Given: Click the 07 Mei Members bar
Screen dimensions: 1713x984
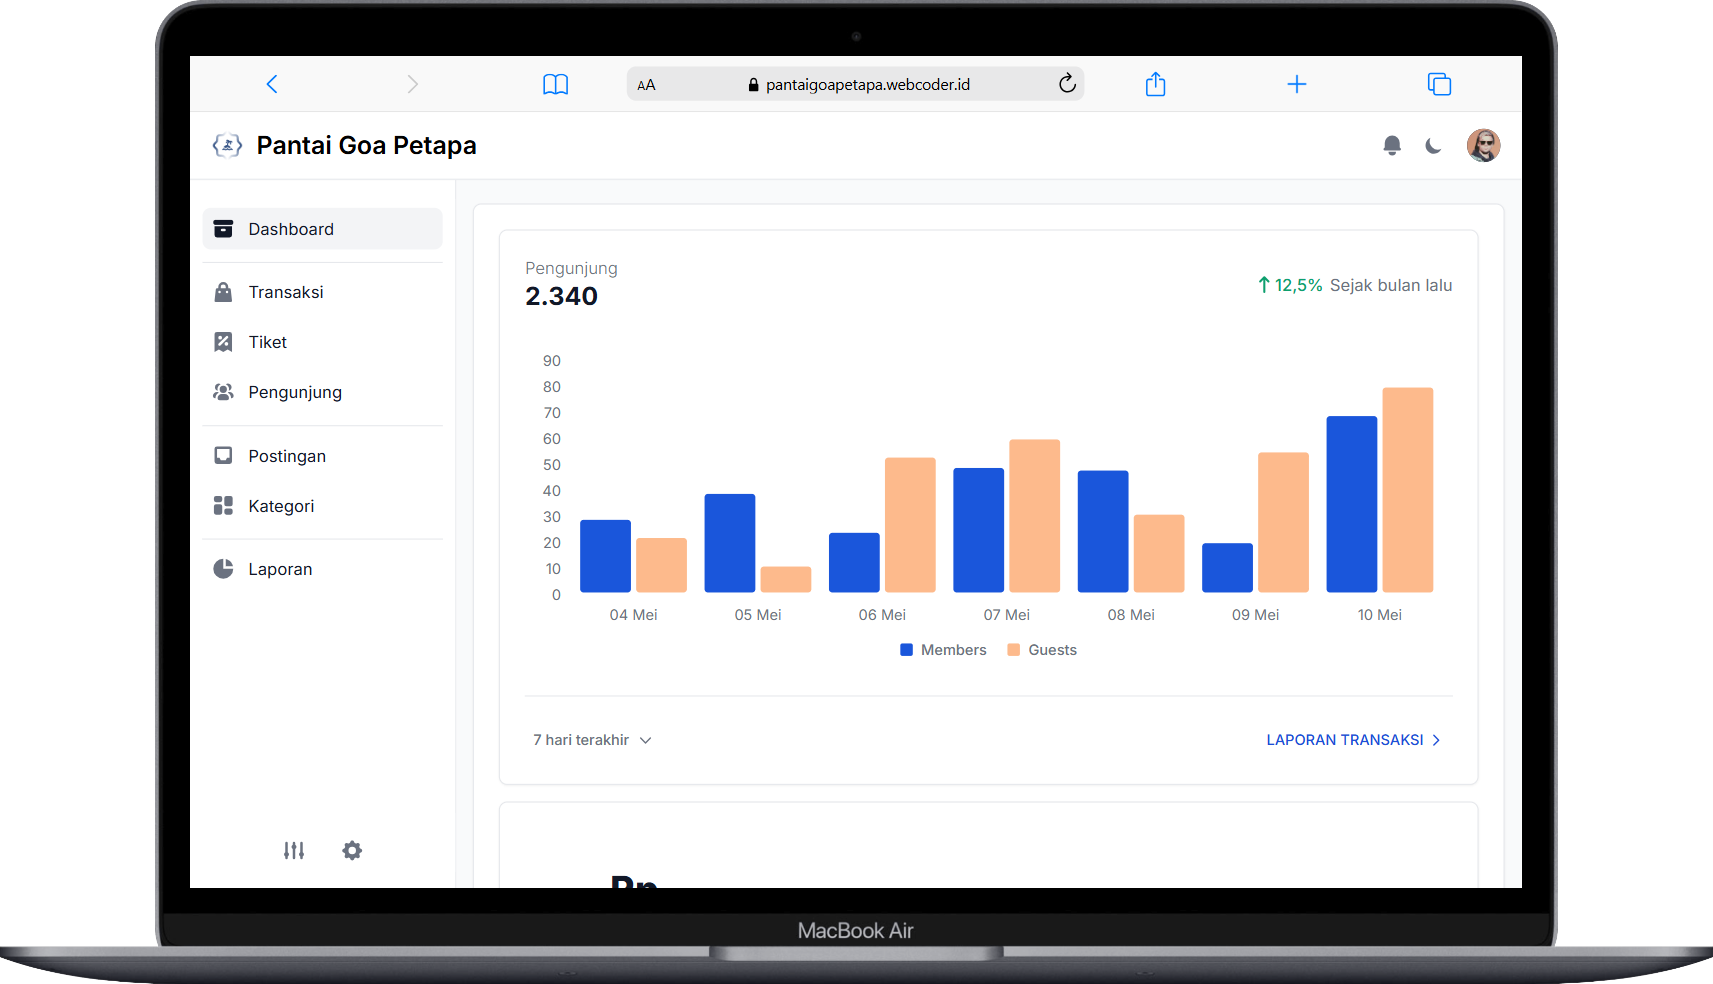Looking at the screenshot, I should click(x=978, y=530).
